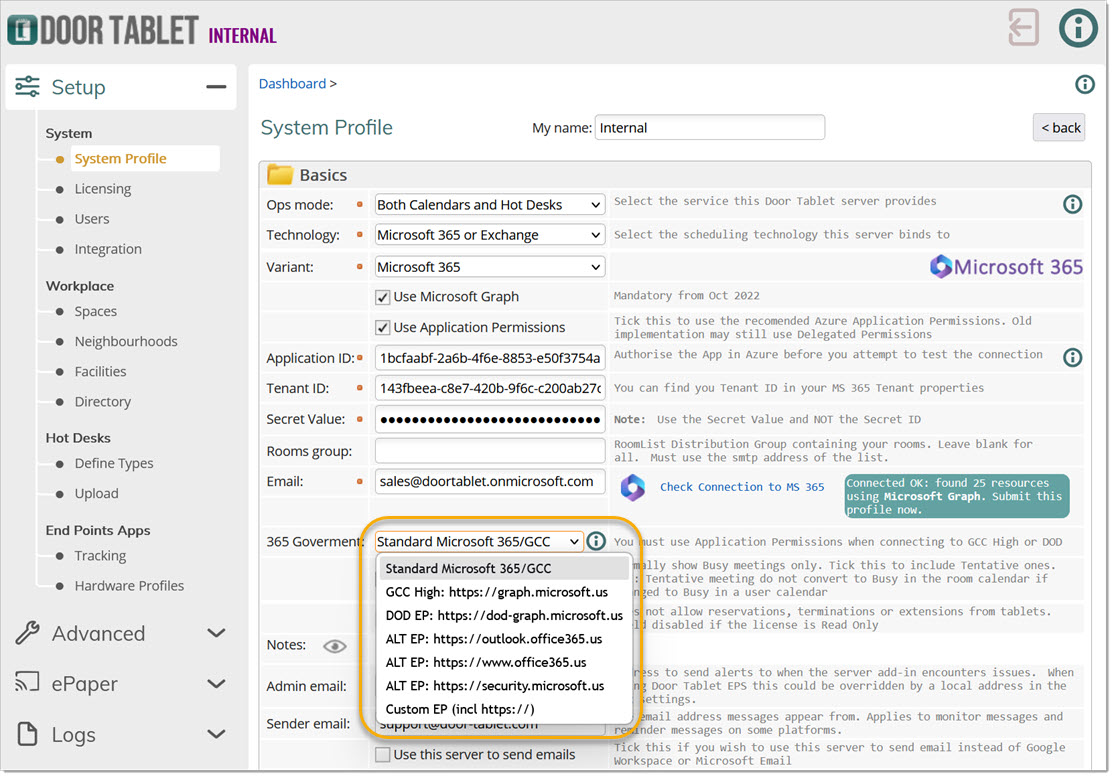The width and height of the screenshot is (1112, 776).
Task: Choose ALT EP www.office365.us option
Action: click(x=504, y=662)
